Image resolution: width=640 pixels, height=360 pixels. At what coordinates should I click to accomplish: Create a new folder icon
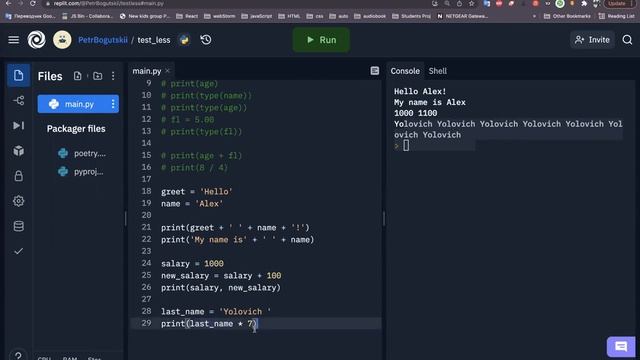tap(98, 76)
